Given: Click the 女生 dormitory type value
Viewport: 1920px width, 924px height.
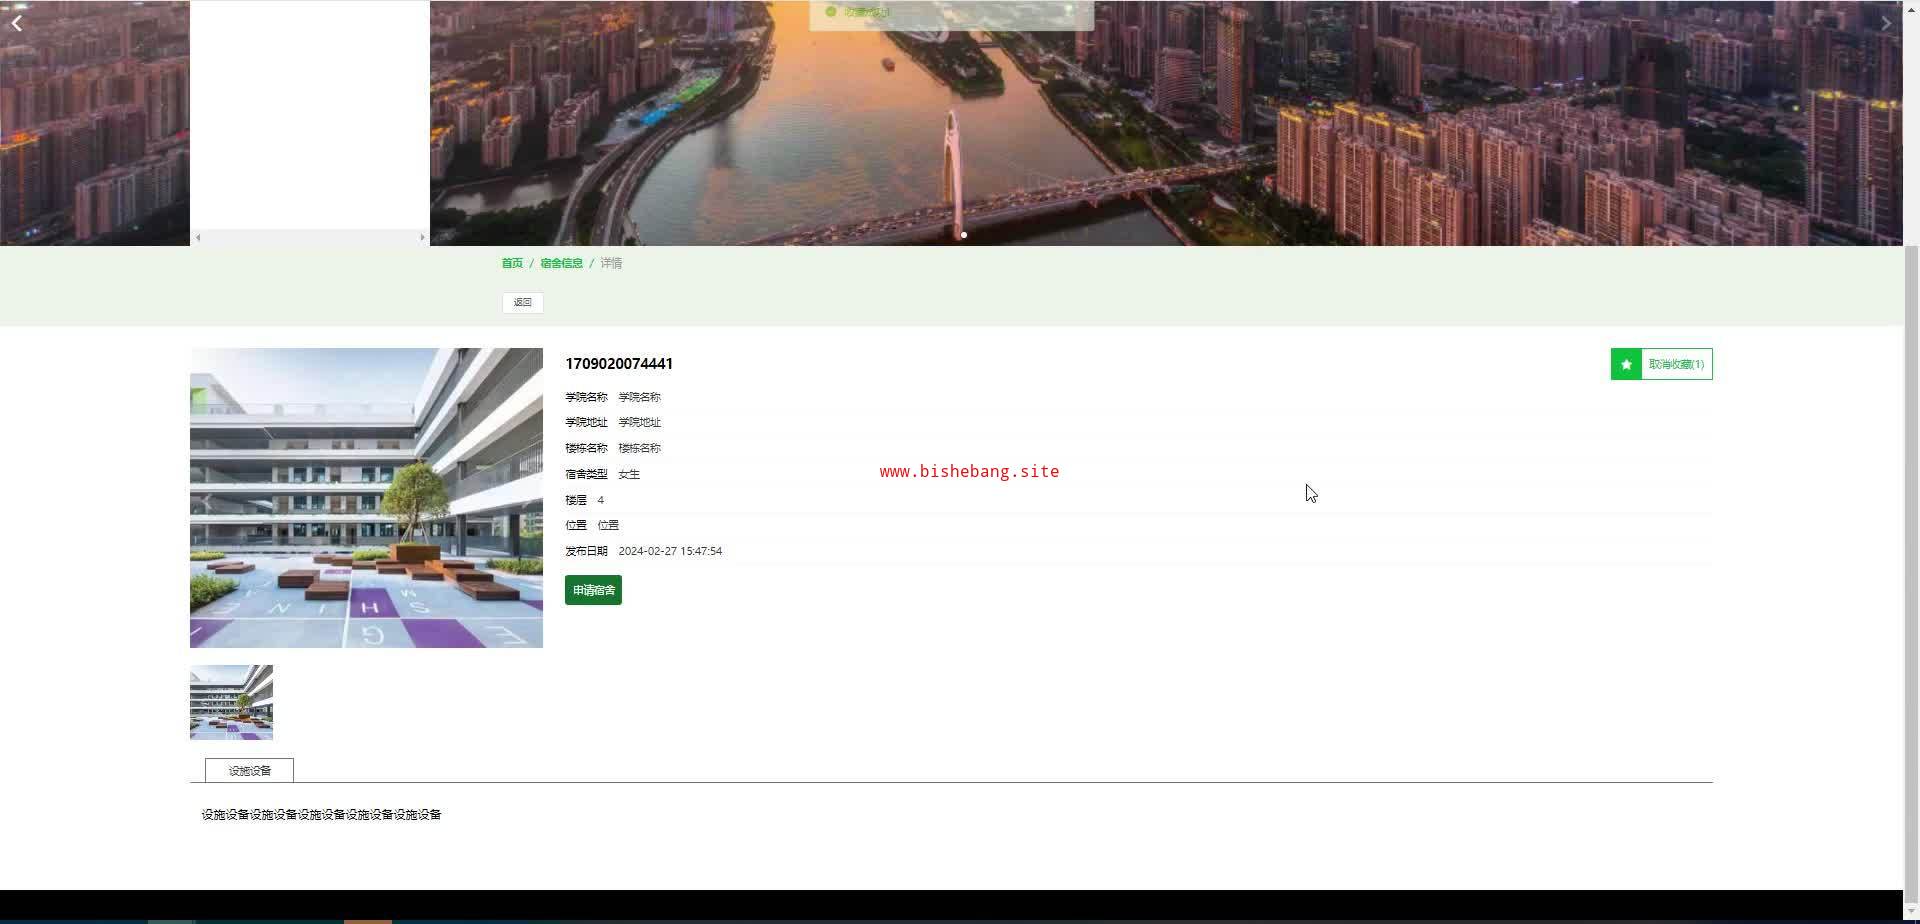Looking at the screenshot, I should [629, 474].
